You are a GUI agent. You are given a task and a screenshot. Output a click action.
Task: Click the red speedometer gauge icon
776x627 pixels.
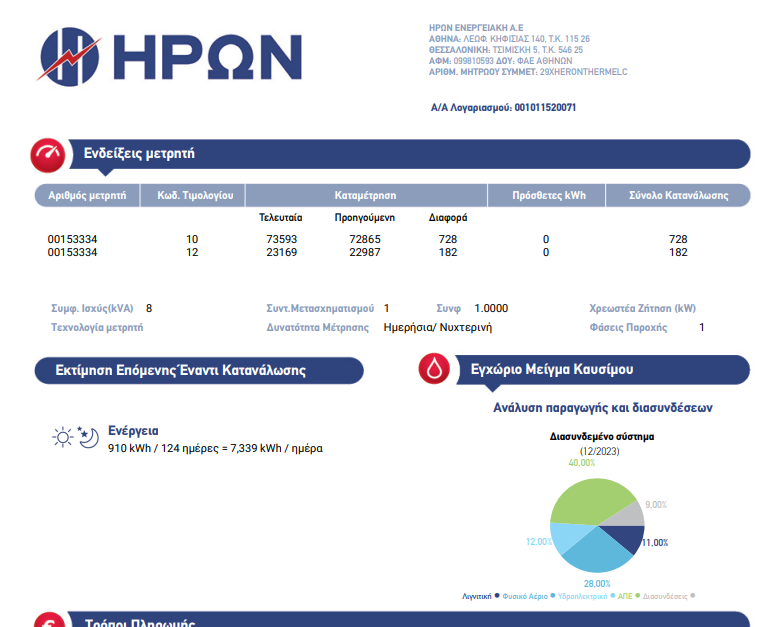(x=48, y=155)
